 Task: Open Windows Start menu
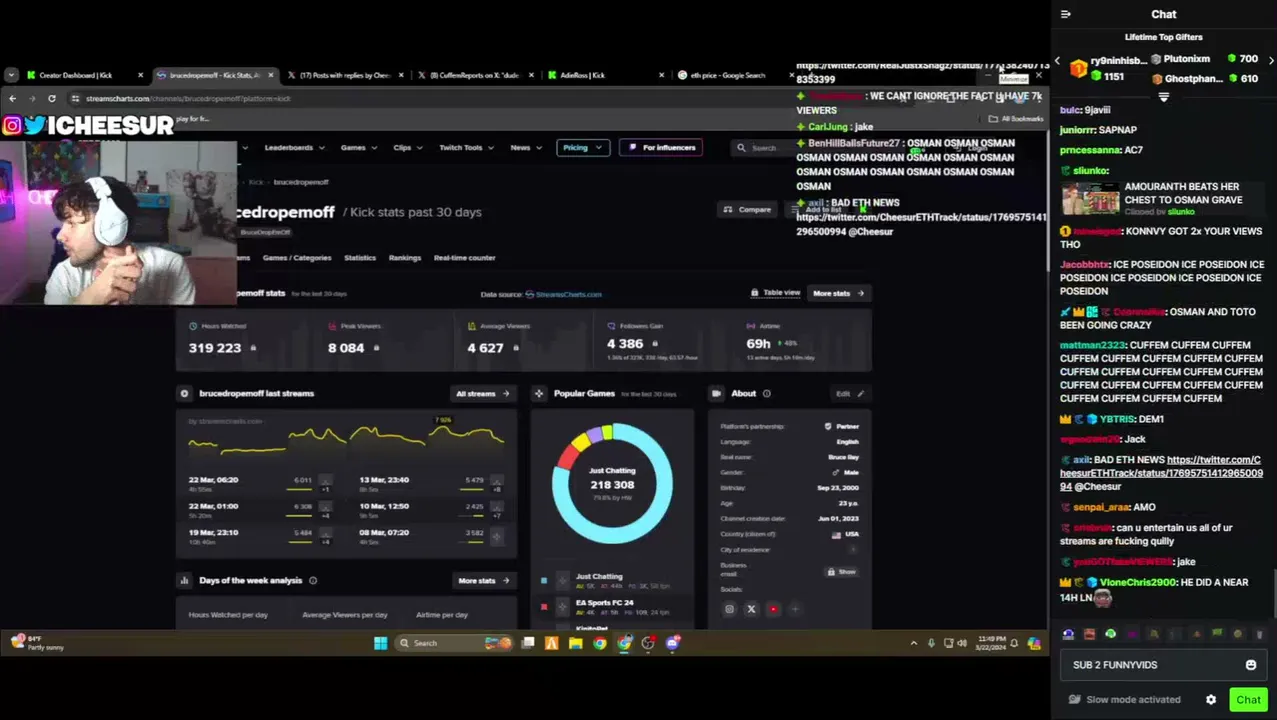381,643
